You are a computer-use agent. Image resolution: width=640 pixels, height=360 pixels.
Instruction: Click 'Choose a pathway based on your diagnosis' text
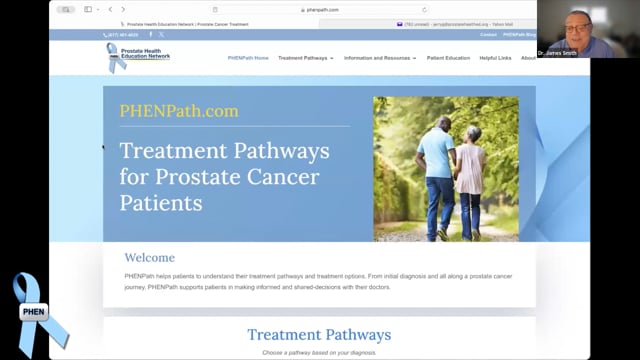click(319, 353)
